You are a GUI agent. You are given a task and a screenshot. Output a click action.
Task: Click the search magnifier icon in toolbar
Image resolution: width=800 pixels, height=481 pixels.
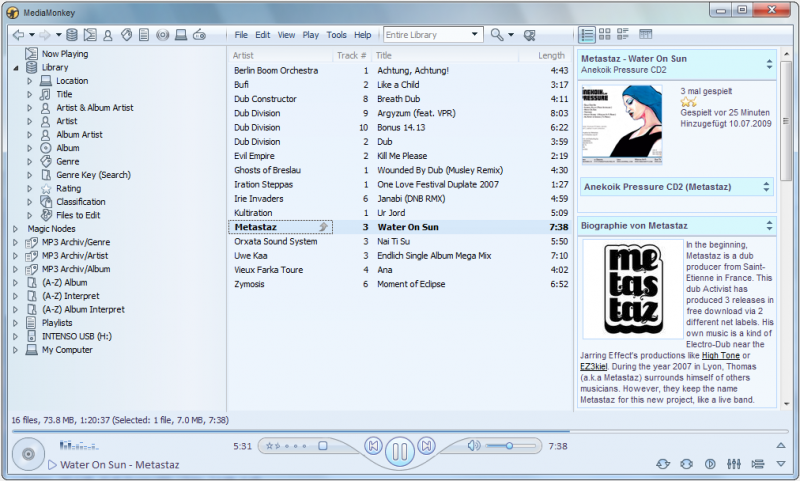497,35
